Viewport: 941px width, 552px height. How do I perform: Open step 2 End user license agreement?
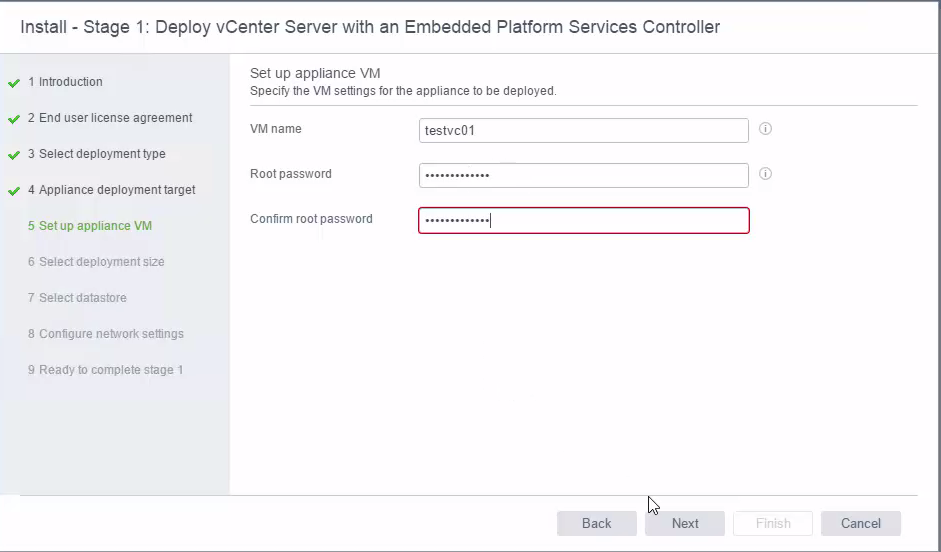click(x=110, y=118)
